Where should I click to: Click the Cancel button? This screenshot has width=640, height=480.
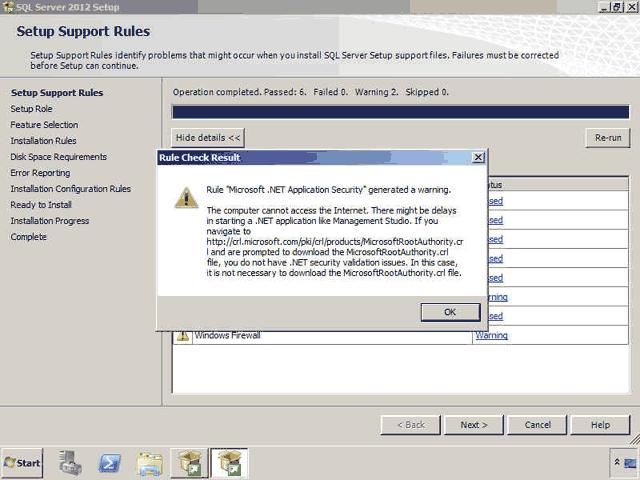[537, 425]
